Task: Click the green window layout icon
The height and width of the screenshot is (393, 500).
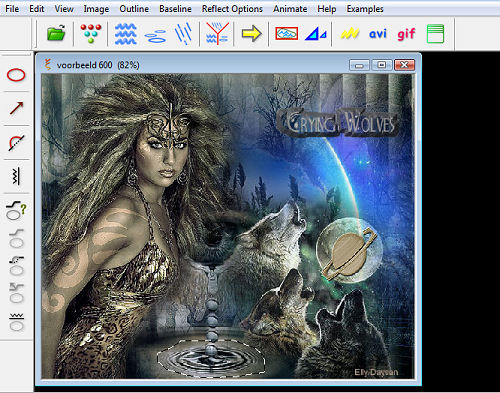Action: click(x=435, y=34)
